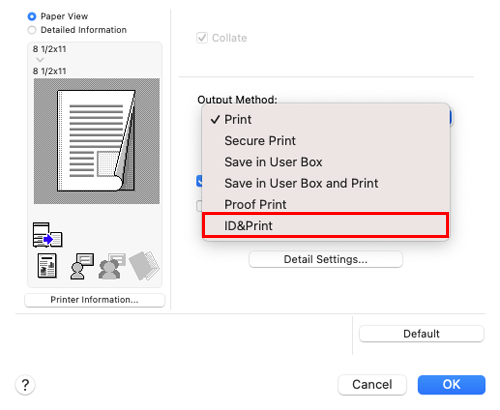This screenshot has width=500, height=410.
Task: Click the grayed-out stacked pages icon
Action: 144,266
